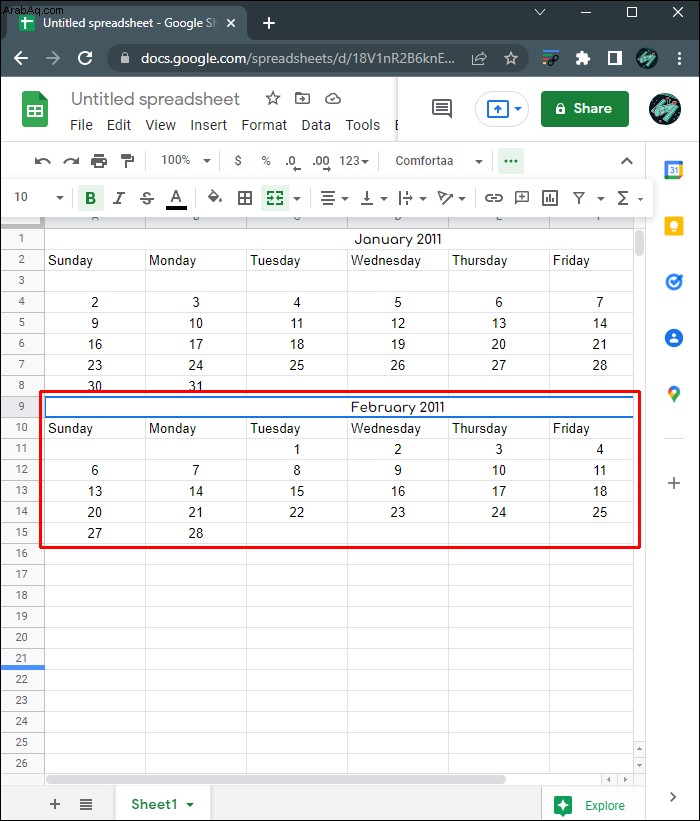This screenshot has width=700, height=821.
Task: Open the Insert menu
Action: coord(208,125)
